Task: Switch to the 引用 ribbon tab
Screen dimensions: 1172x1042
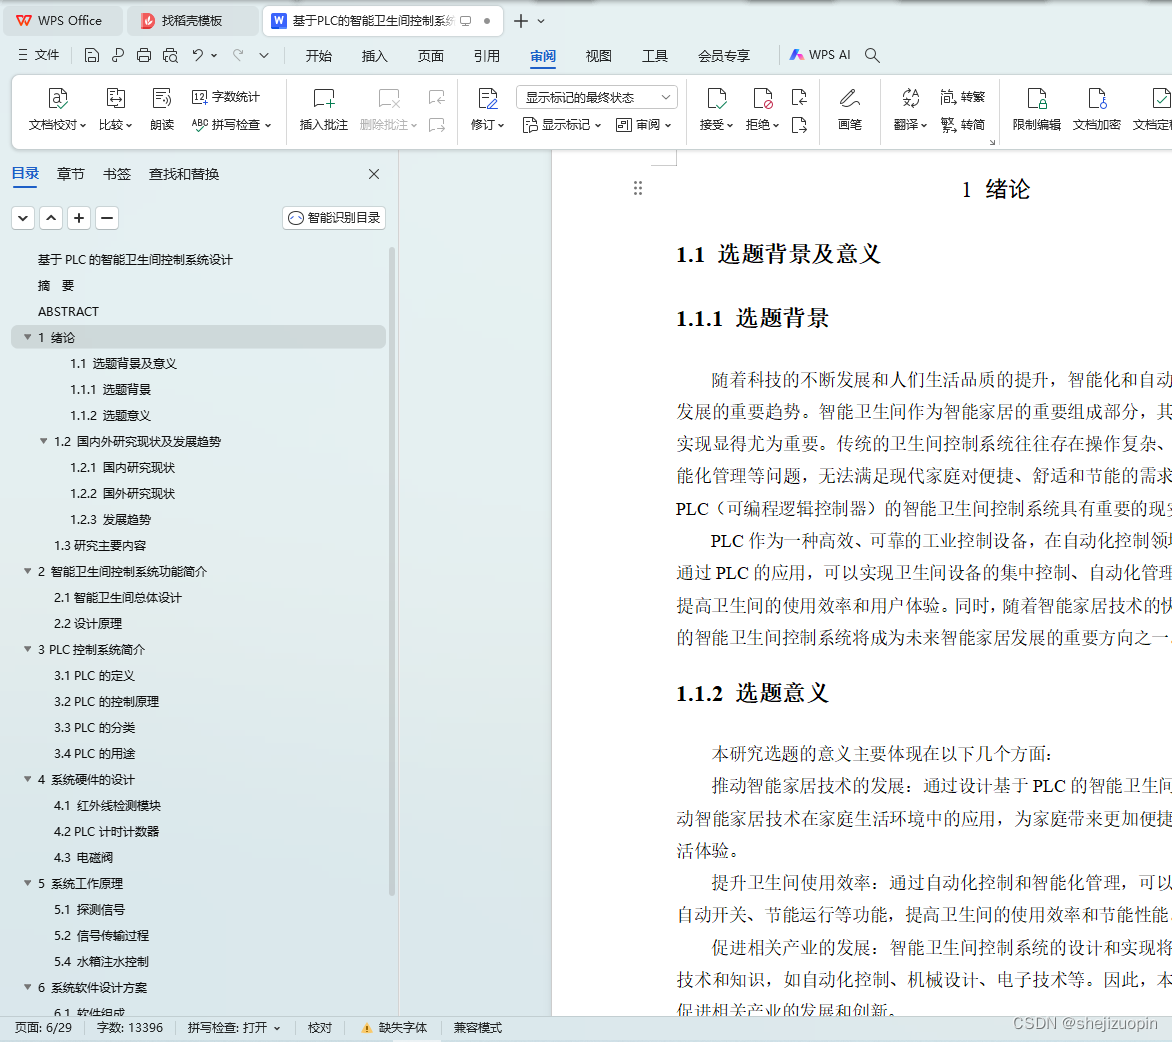Action: [x=487, y=56]
